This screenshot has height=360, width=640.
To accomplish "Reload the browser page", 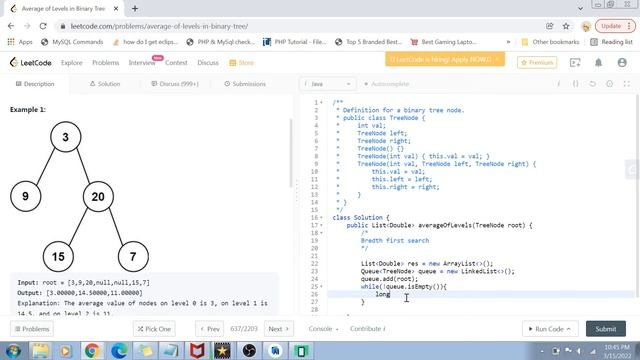I will [x=43, y=26].
